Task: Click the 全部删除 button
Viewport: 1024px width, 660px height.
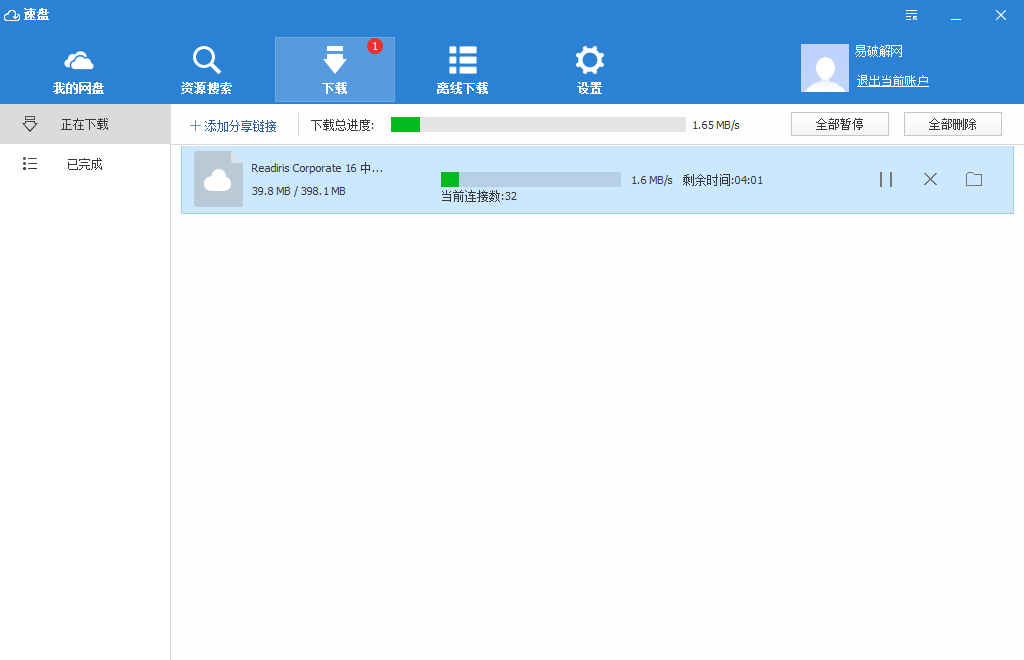Action: point(952,124)
